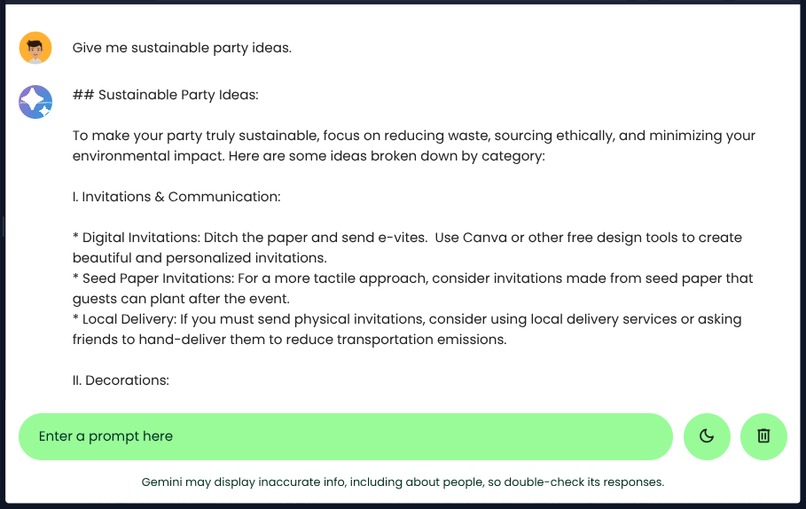
Task: Click the user message 'Give me sustainable party ideas.'
Action: 182,48
